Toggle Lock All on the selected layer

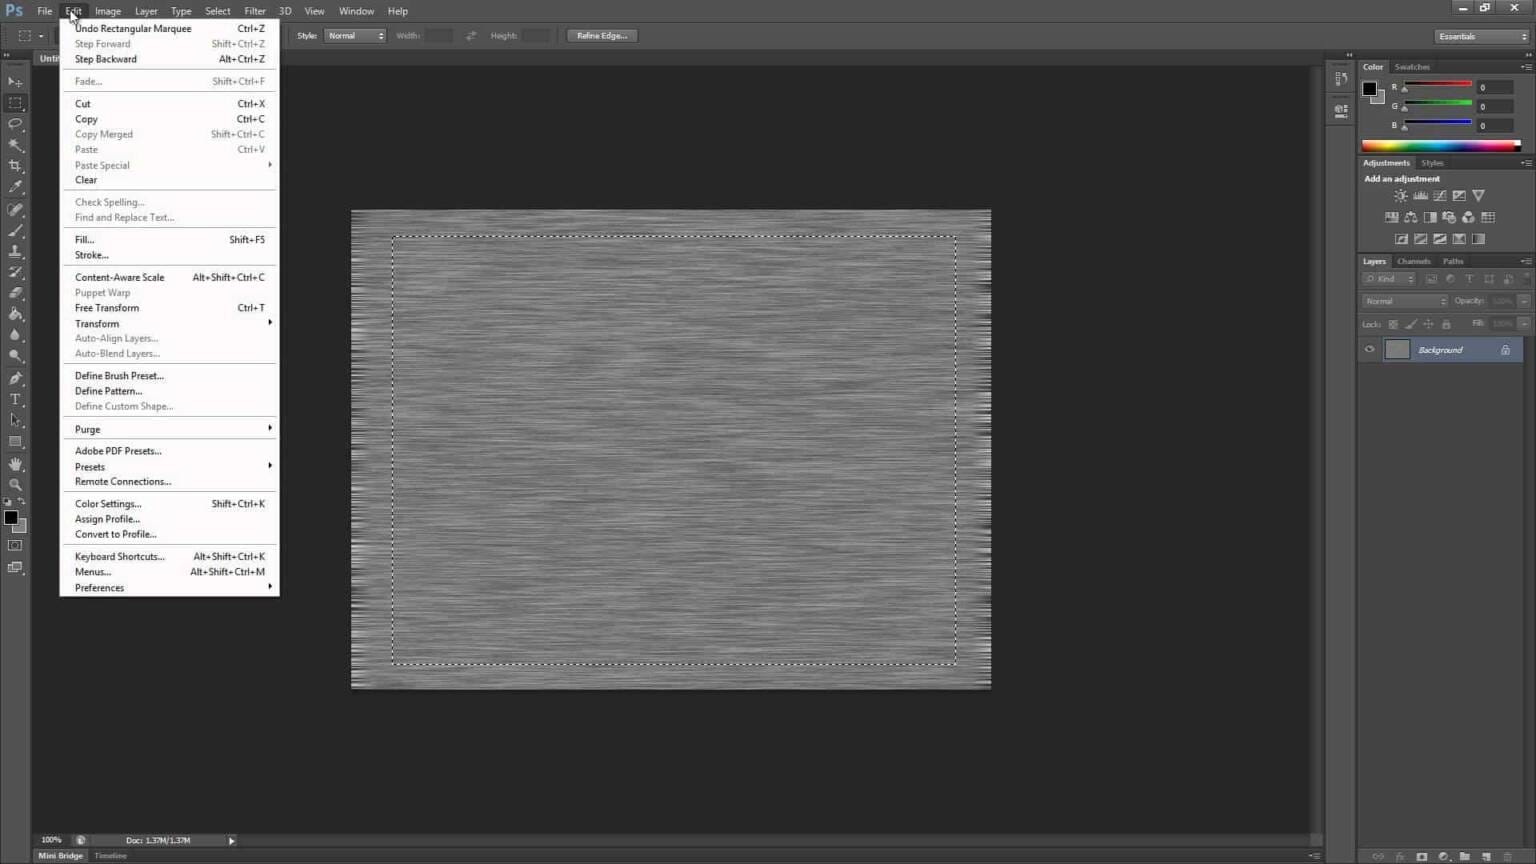[1446, 324]
